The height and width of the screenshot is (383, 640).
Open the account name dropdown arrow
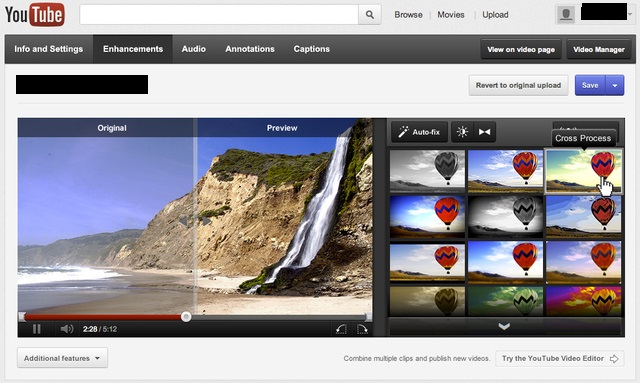tap(631, 15)
